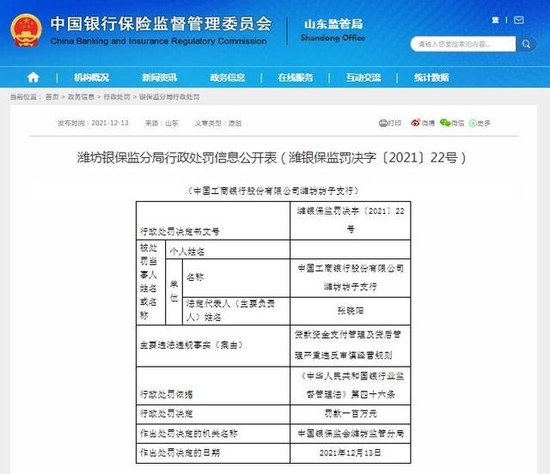This screenshot has height=474, width=550.
Task: Select the article title about 潍银保监罚决字 22号
Action: pyautogui.click(x=272, y=158)
